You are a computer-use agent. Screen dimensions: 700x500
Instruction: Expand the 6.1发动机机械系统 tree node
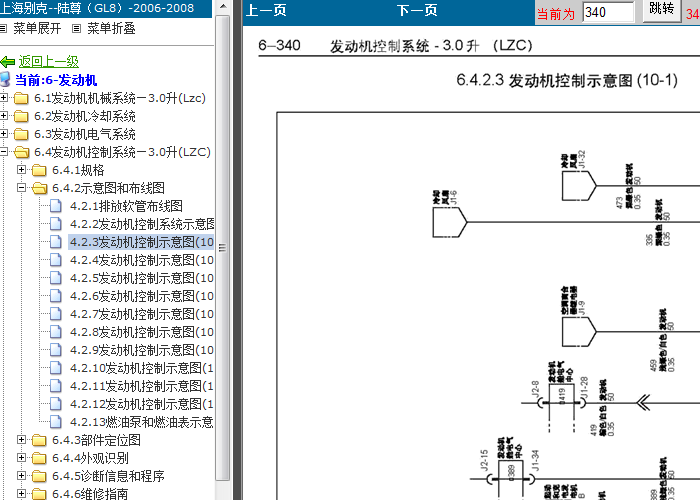(4, 97)
